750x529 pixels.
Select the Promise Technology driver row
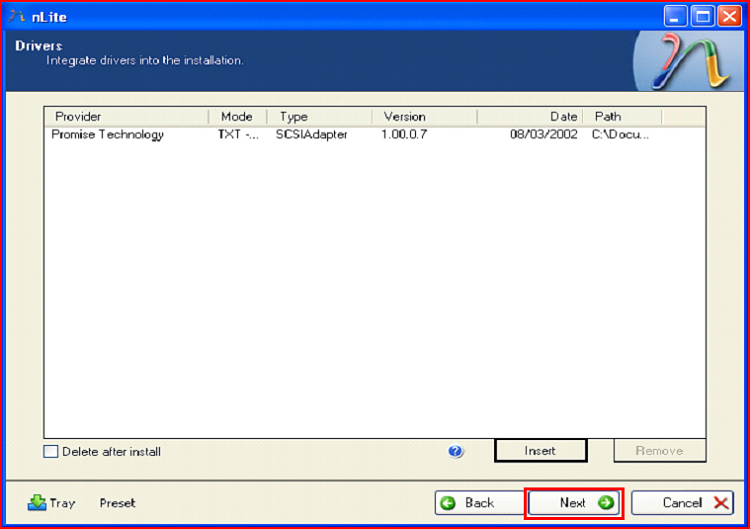[x=375, y=135]
